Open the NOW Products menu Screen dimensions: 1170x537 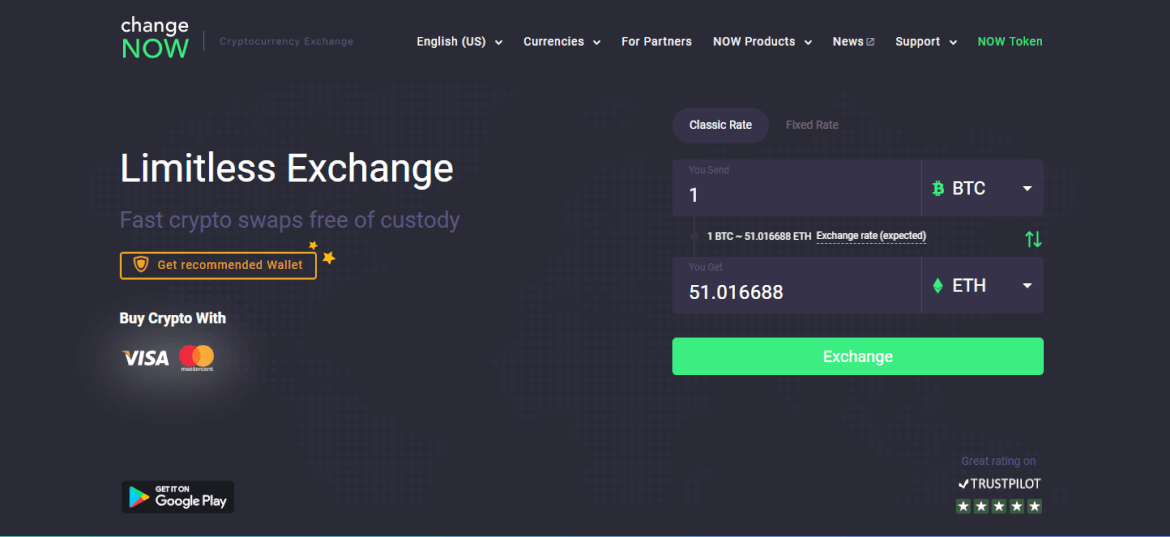click(x=762, y=42)
